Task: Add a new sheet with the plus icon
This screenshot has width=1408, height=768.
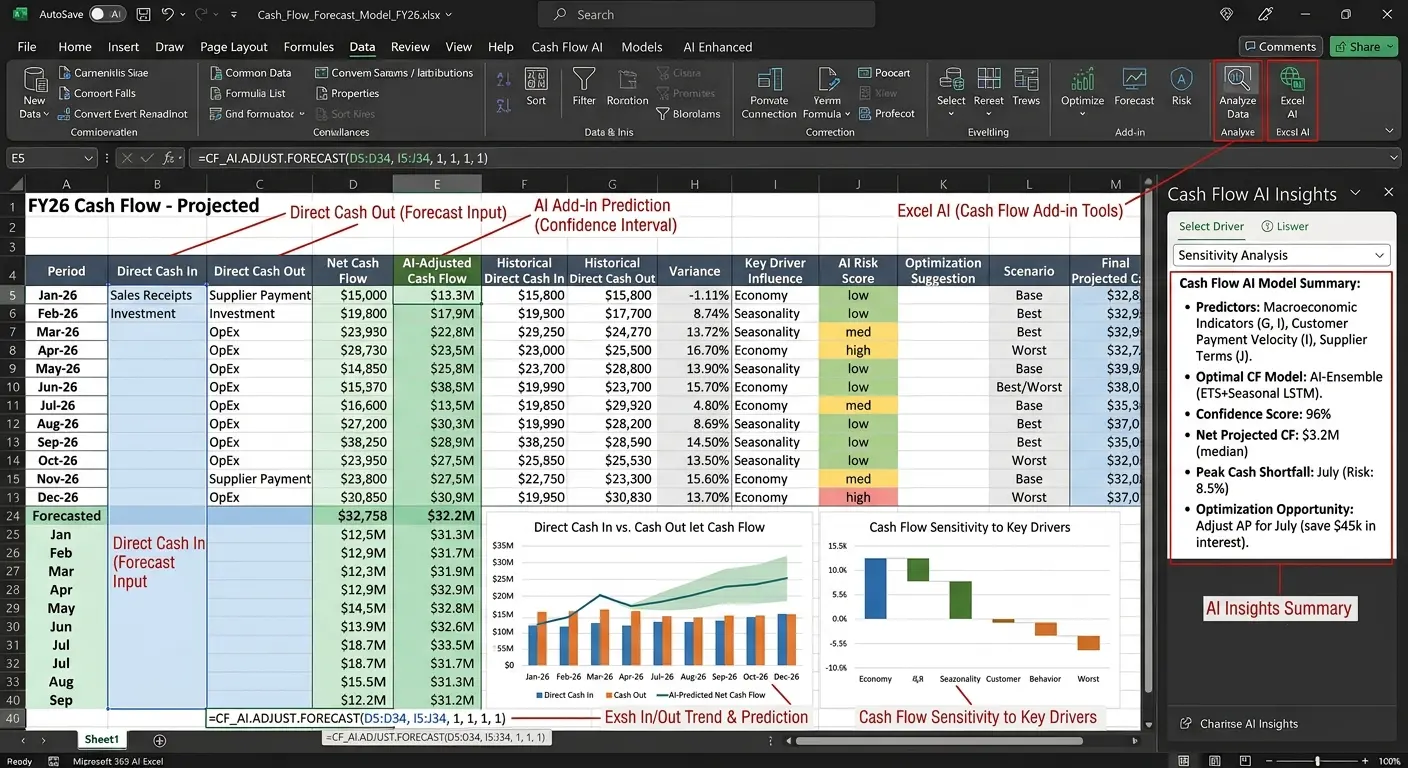Action: pyautogui.click(x=160, y=741)
